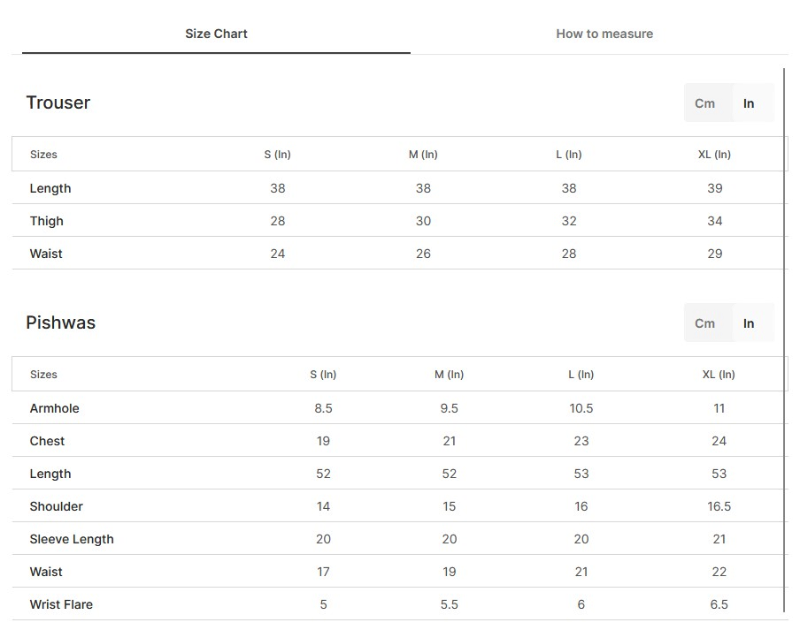Image resolution: width=800 pixels, height=630 pixels.
Task: Click Shoulder XL value 16.5
Action: [x=719, y=506]
